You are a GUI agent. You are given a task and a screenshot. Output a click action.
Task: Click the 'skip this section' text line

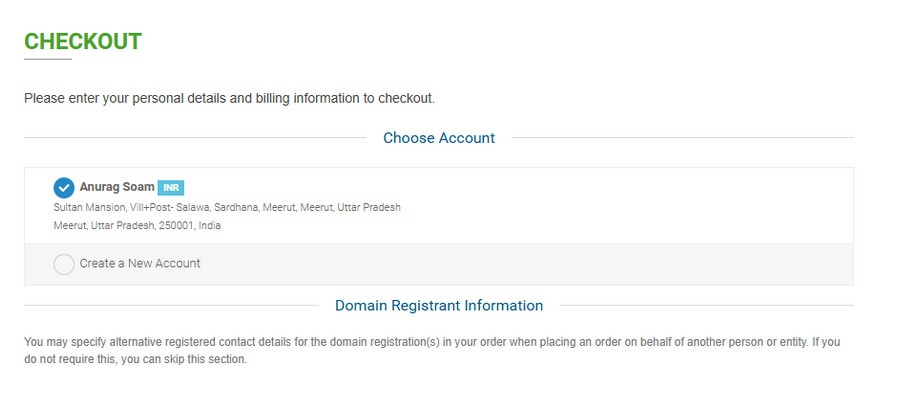[136, 360]
